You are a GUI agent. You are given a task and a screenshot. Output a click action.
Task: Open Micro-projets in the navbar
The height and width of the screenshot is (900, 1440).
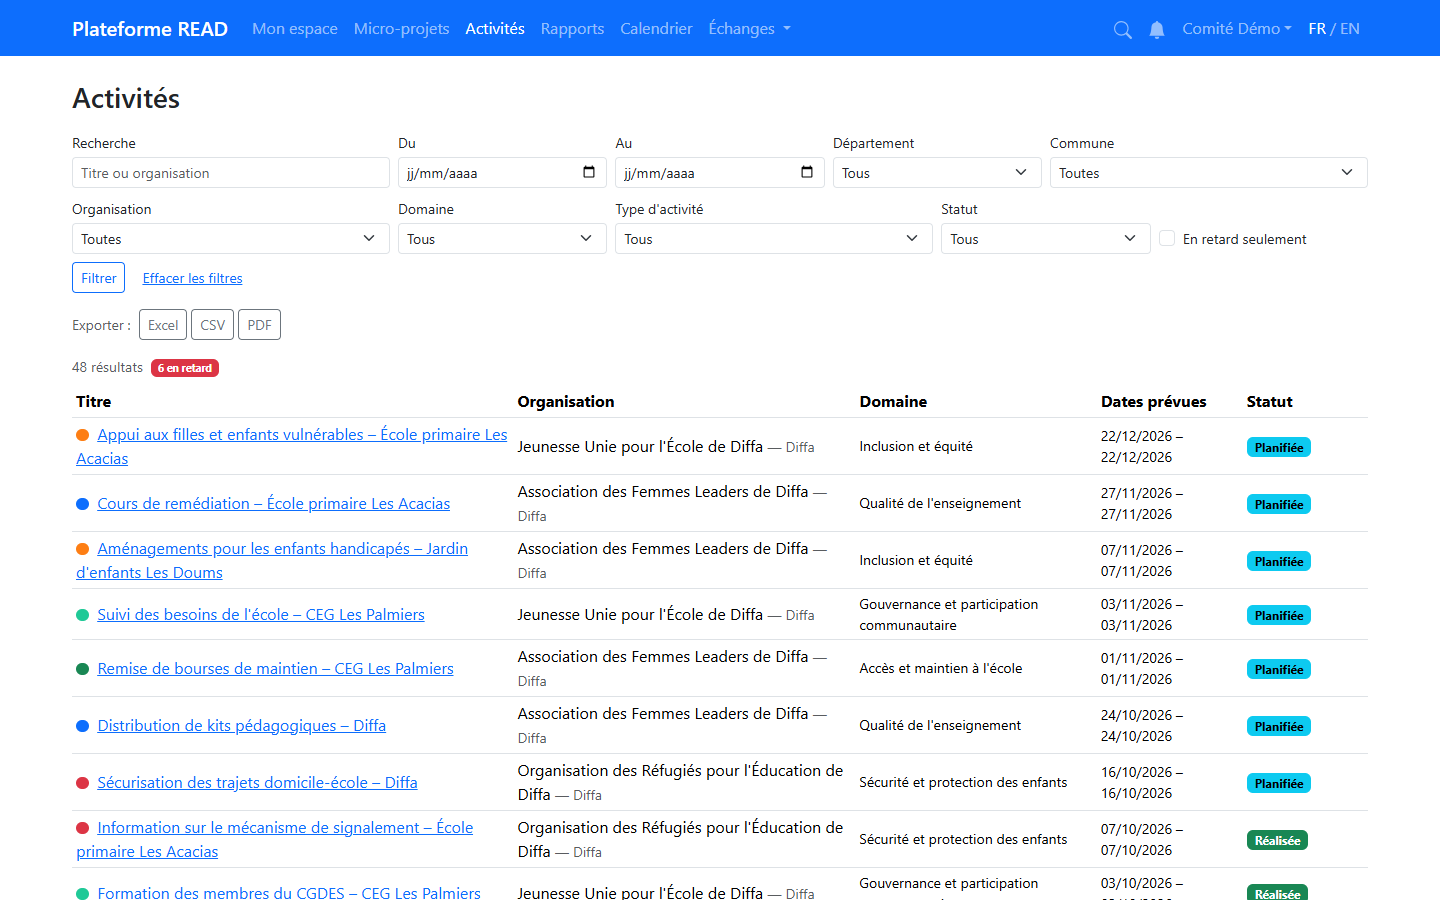point(401,29)
